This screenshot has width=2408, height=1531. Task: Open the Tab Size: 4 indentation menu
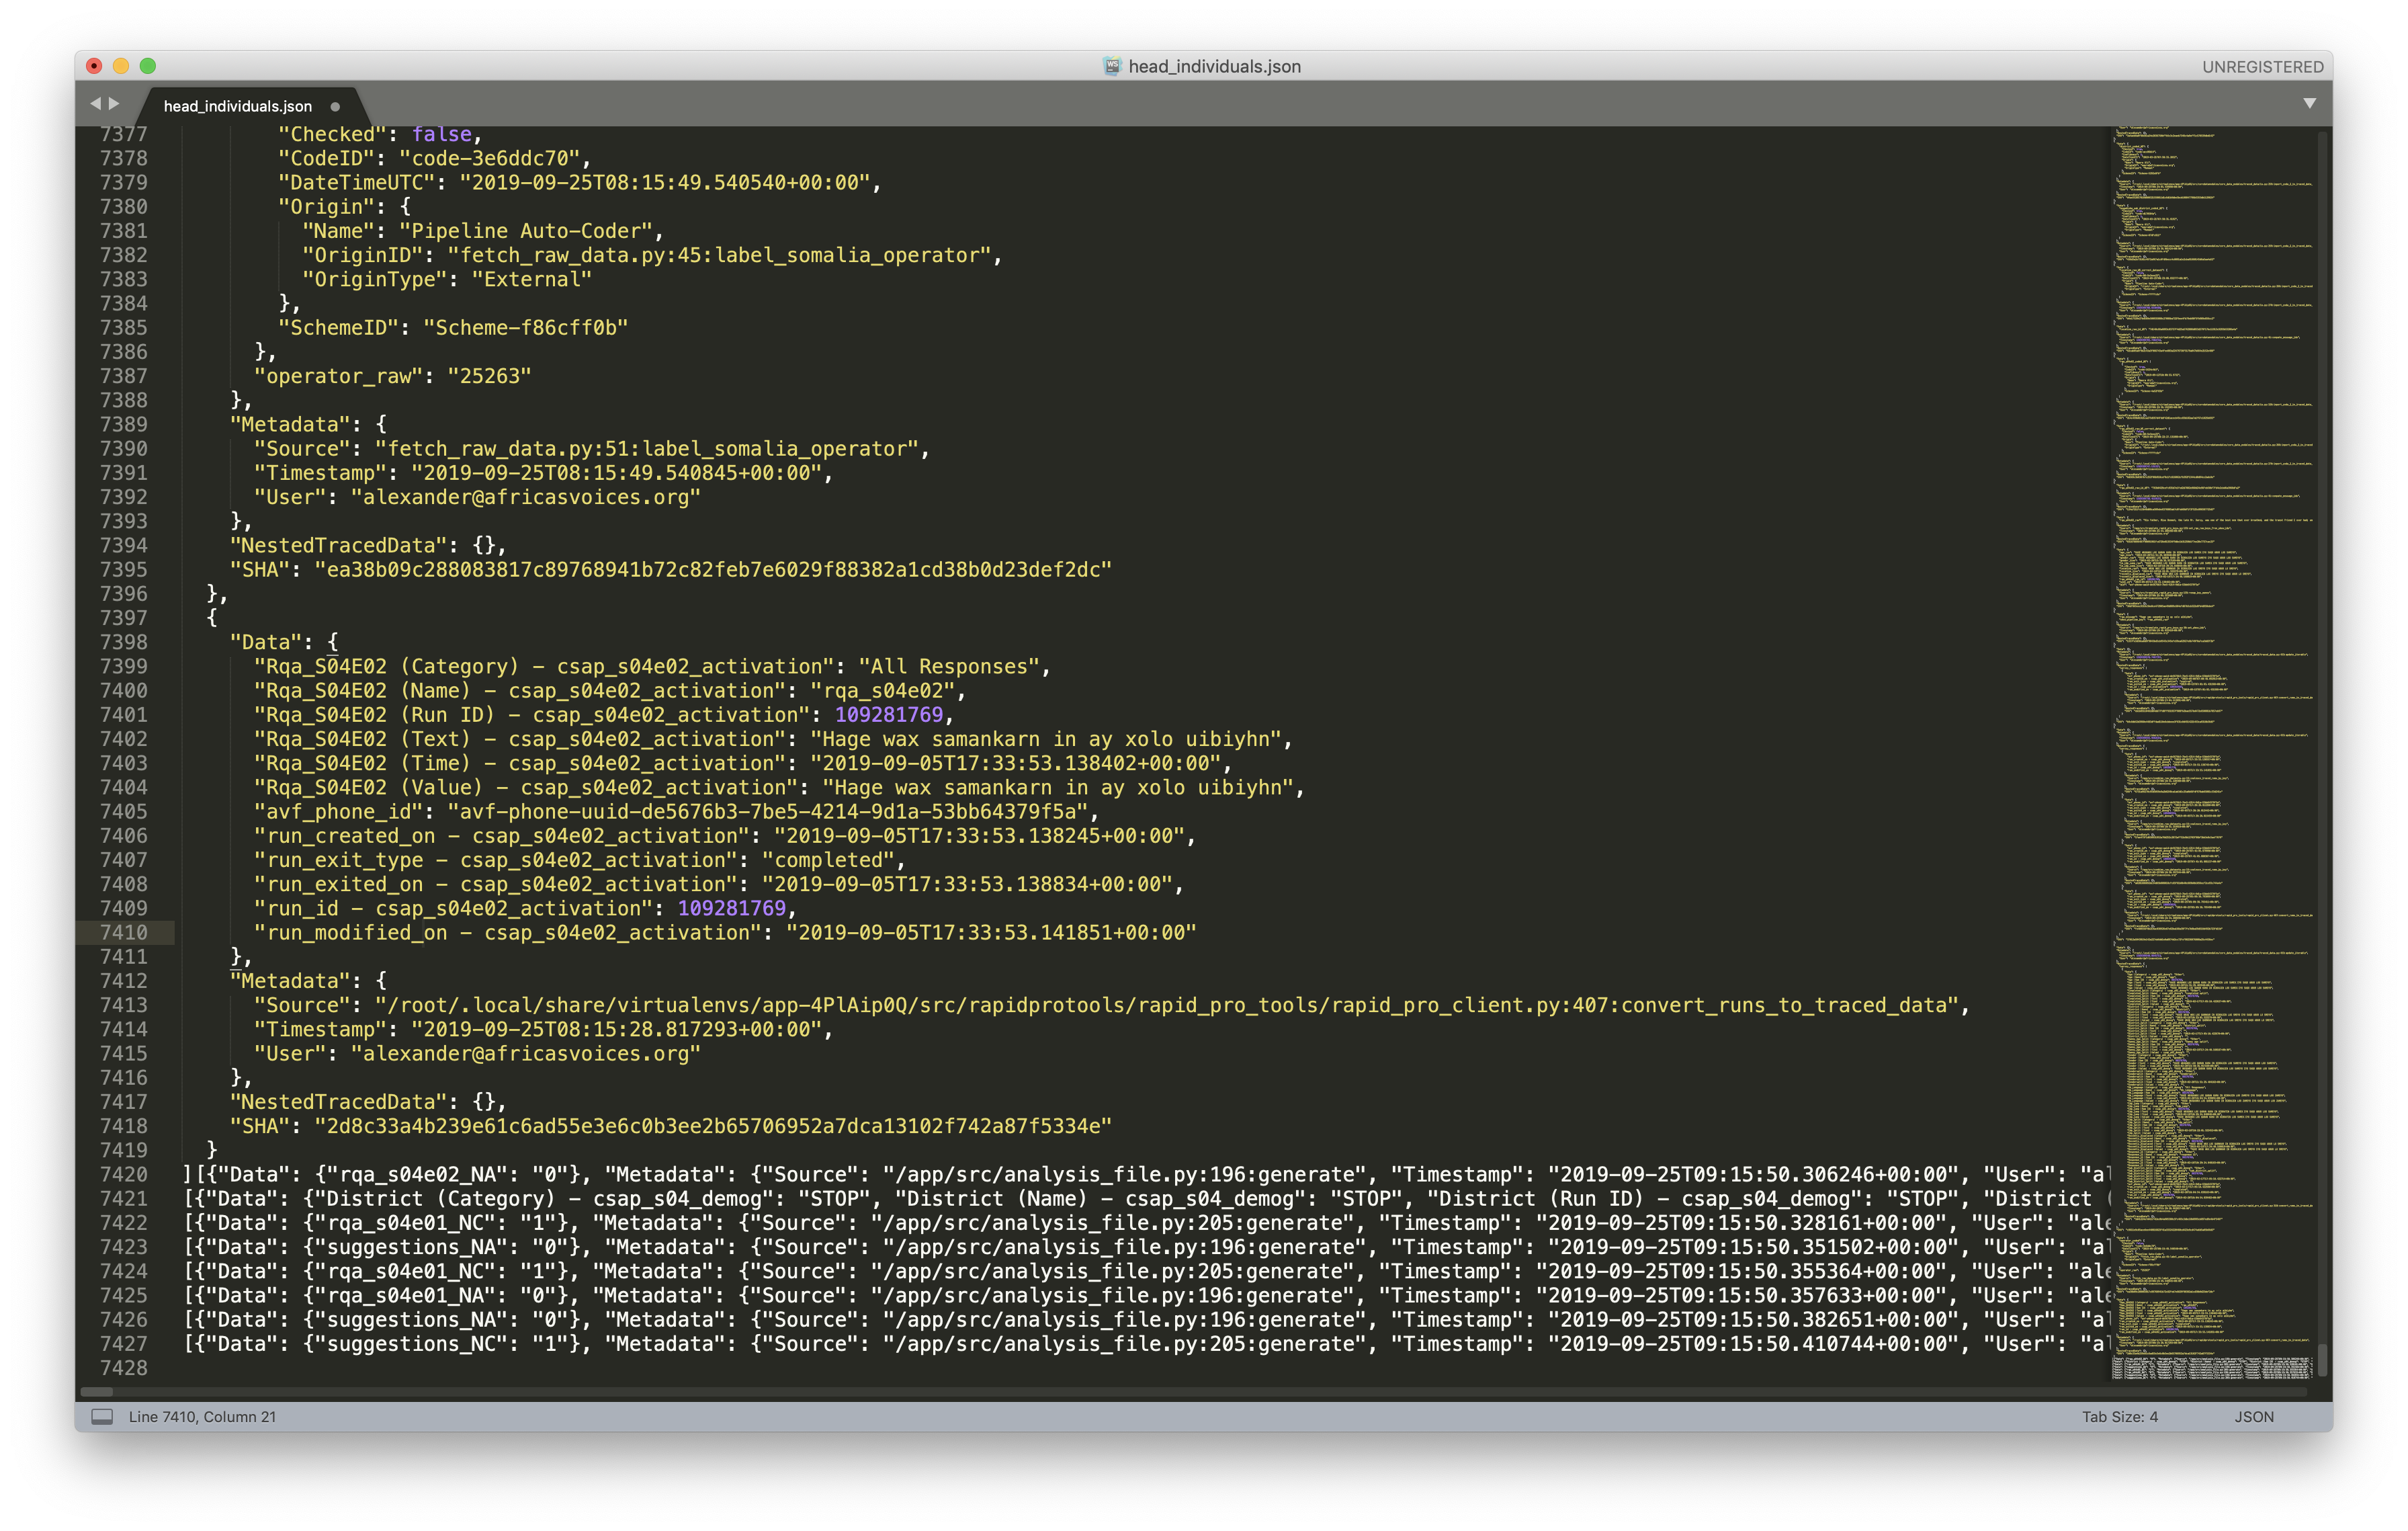click(2119, 1416)
